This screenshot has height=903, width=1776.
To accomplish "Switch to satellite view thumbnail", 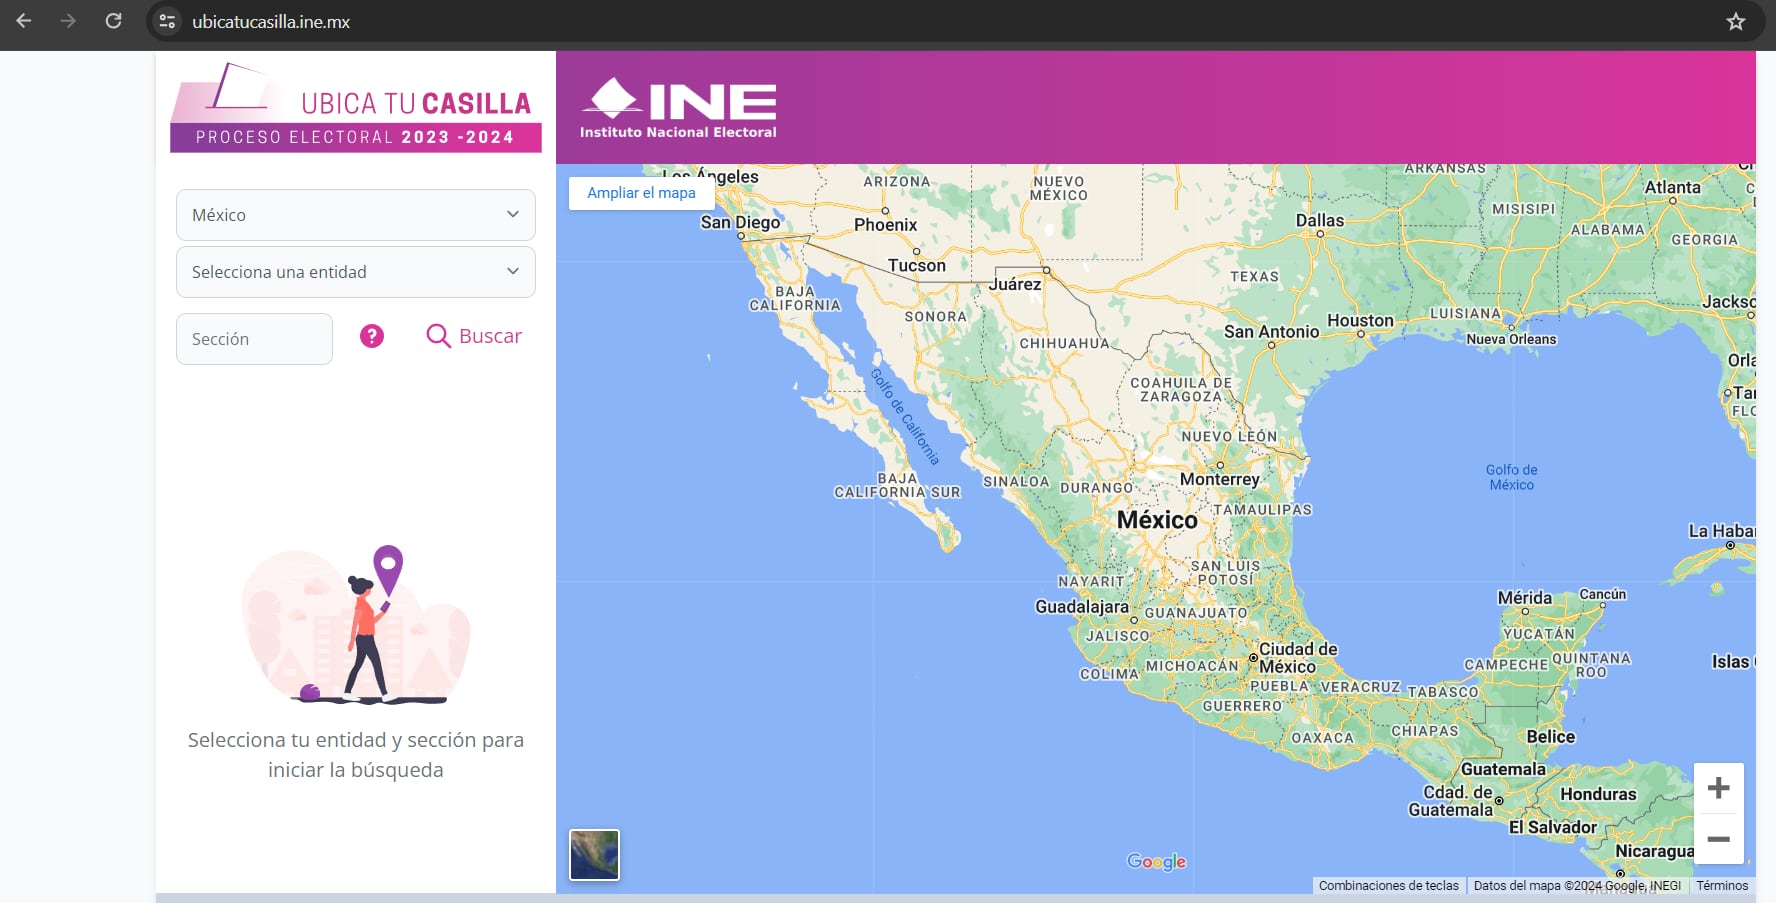I will click(594, 855).
